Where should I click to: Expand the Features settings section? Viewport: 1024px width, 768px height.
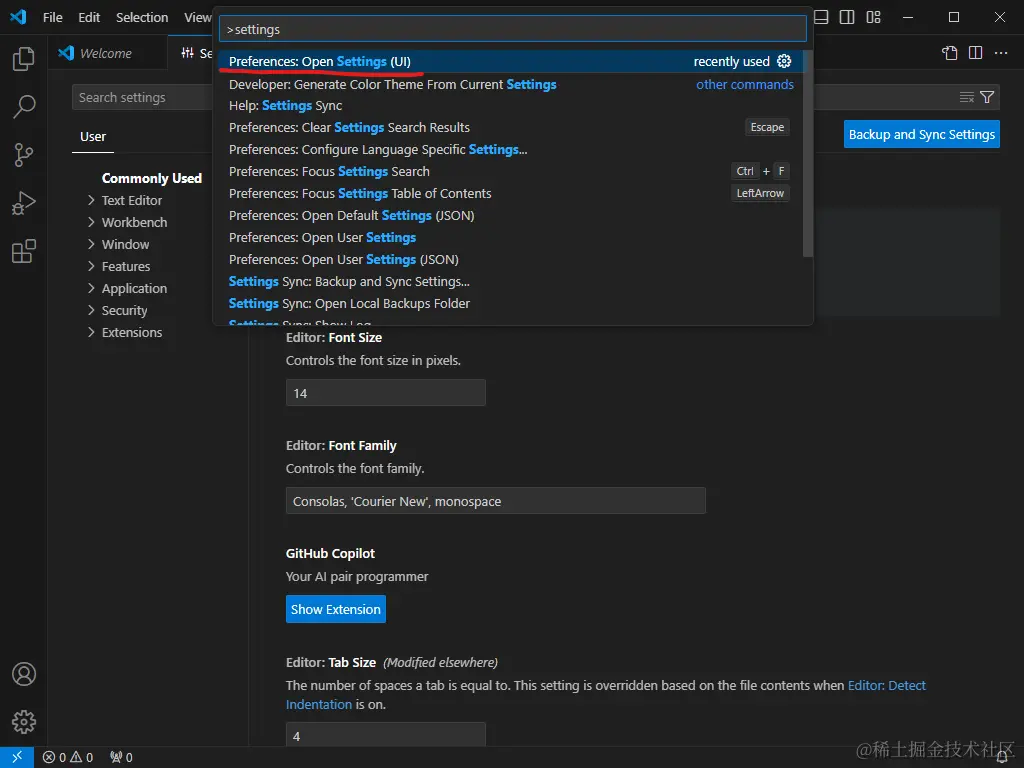(125, 266)
